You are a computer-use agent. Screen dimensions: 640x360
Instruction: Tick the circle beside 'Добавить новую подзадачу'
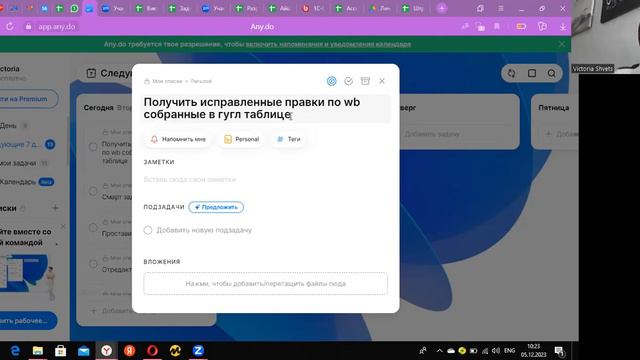[148, 230]
